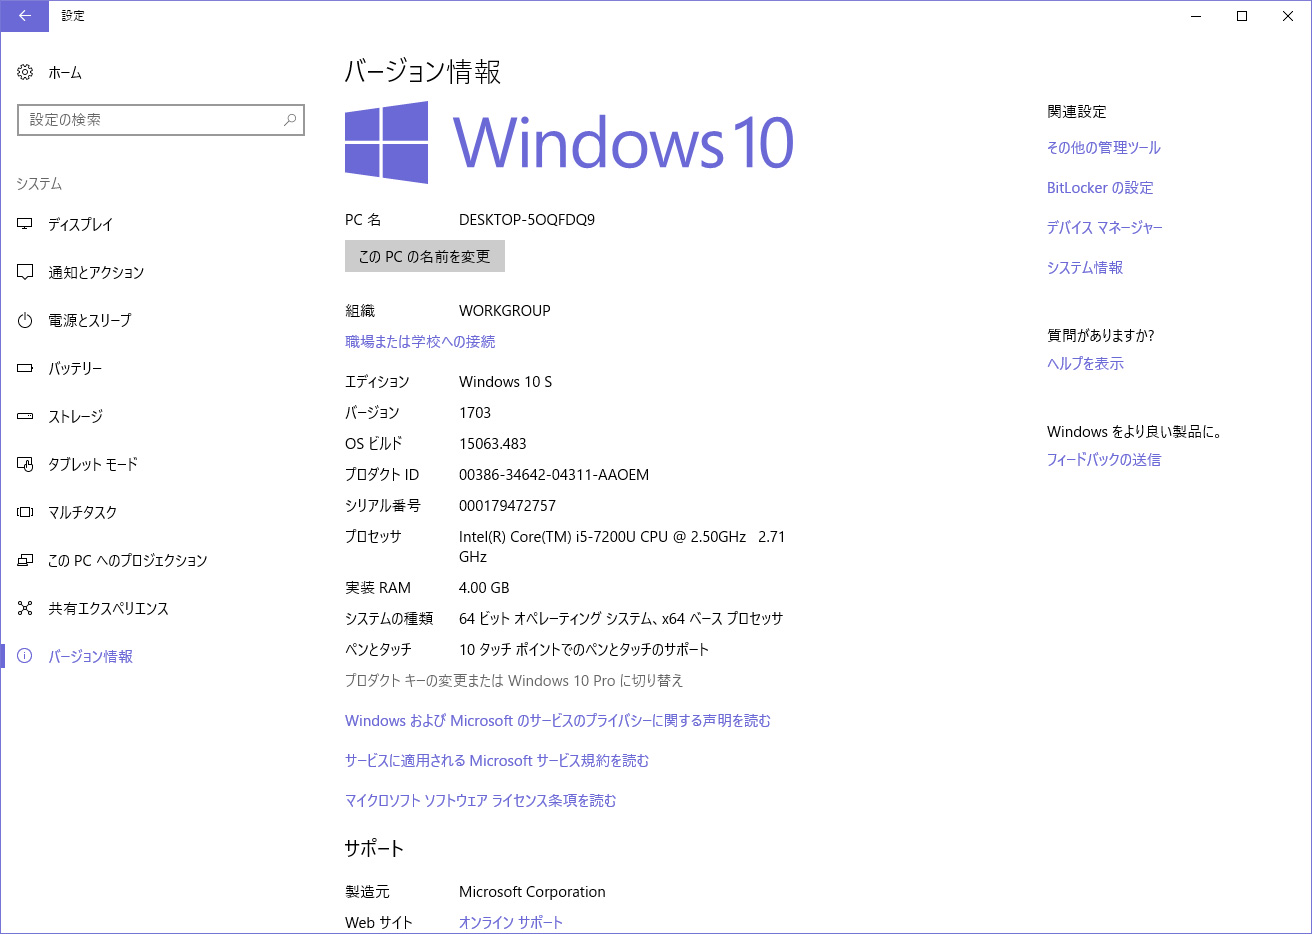Viewport: 1312px width, 934px height.
Task: Open その他の管理ツール link
Action: click(1104, 147)
